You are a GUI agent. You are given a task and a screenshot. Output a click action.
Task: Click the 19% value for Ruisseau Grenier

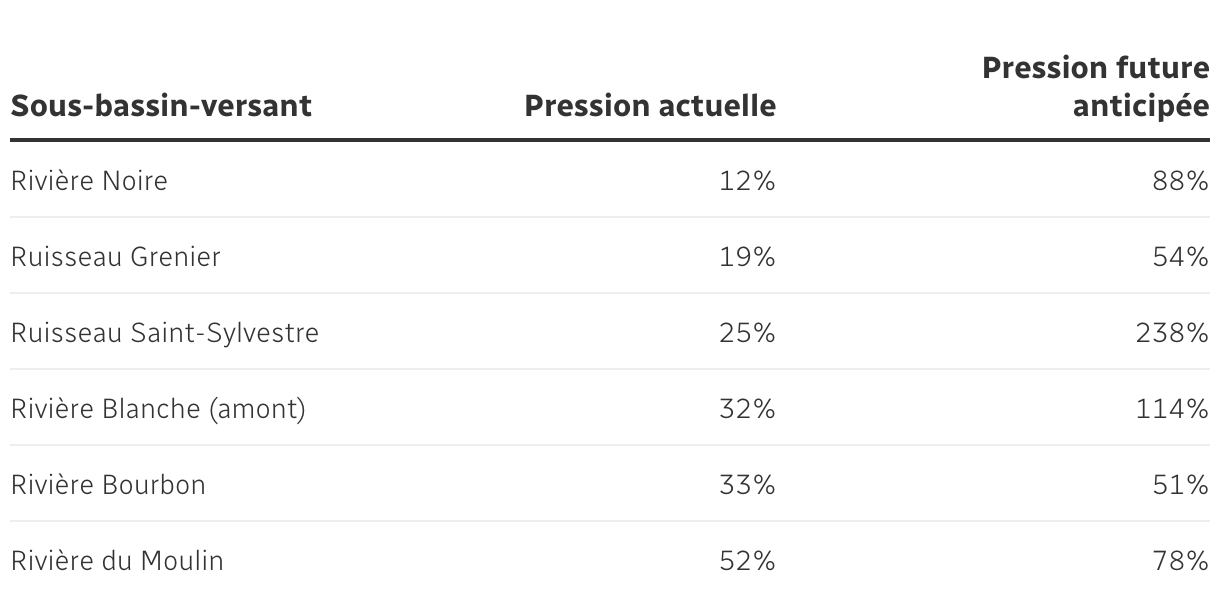[x=747, y=257]
